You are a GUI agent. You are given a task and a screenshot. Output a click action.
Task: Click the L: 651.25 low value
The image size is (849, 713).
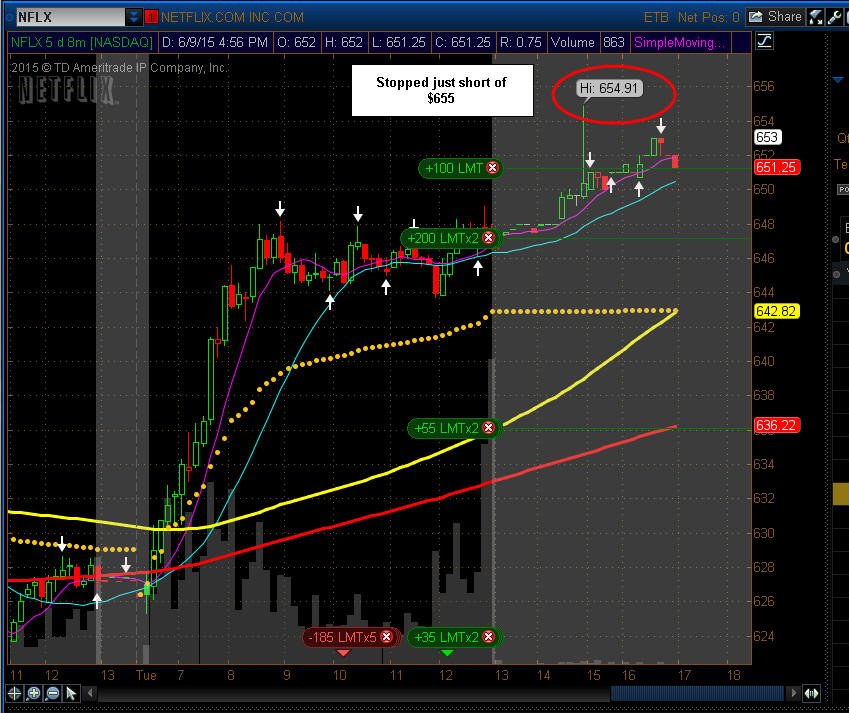click(399, 42)
